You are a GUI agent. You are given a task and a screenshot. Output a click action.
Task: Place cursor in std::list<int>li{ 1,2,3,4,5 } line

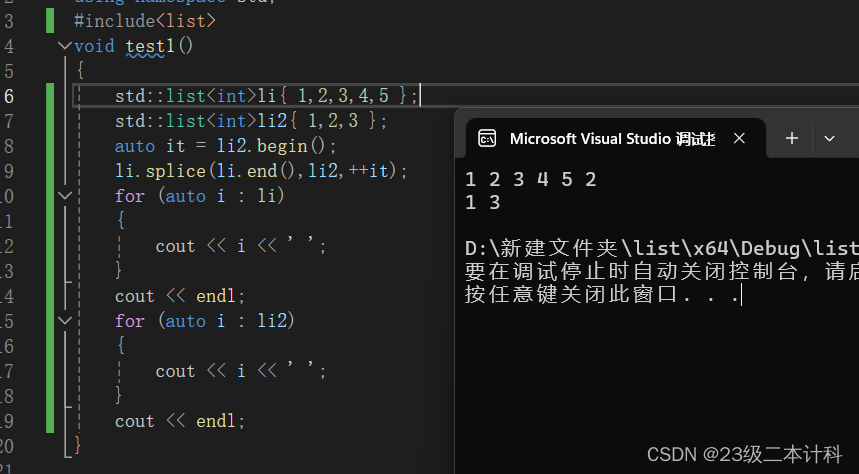[266, 96]
